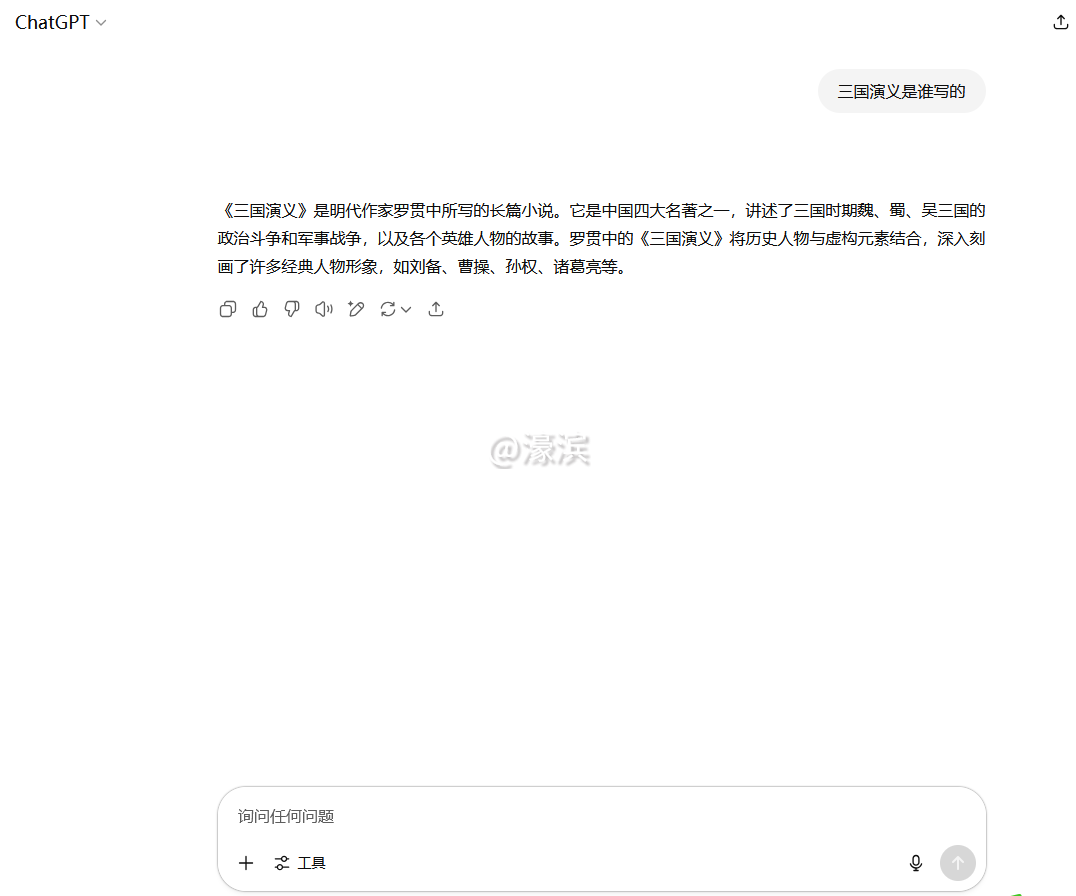
Task: Click the user's question bubble 三国演义是谁写的
Action: tap(901, 90)
